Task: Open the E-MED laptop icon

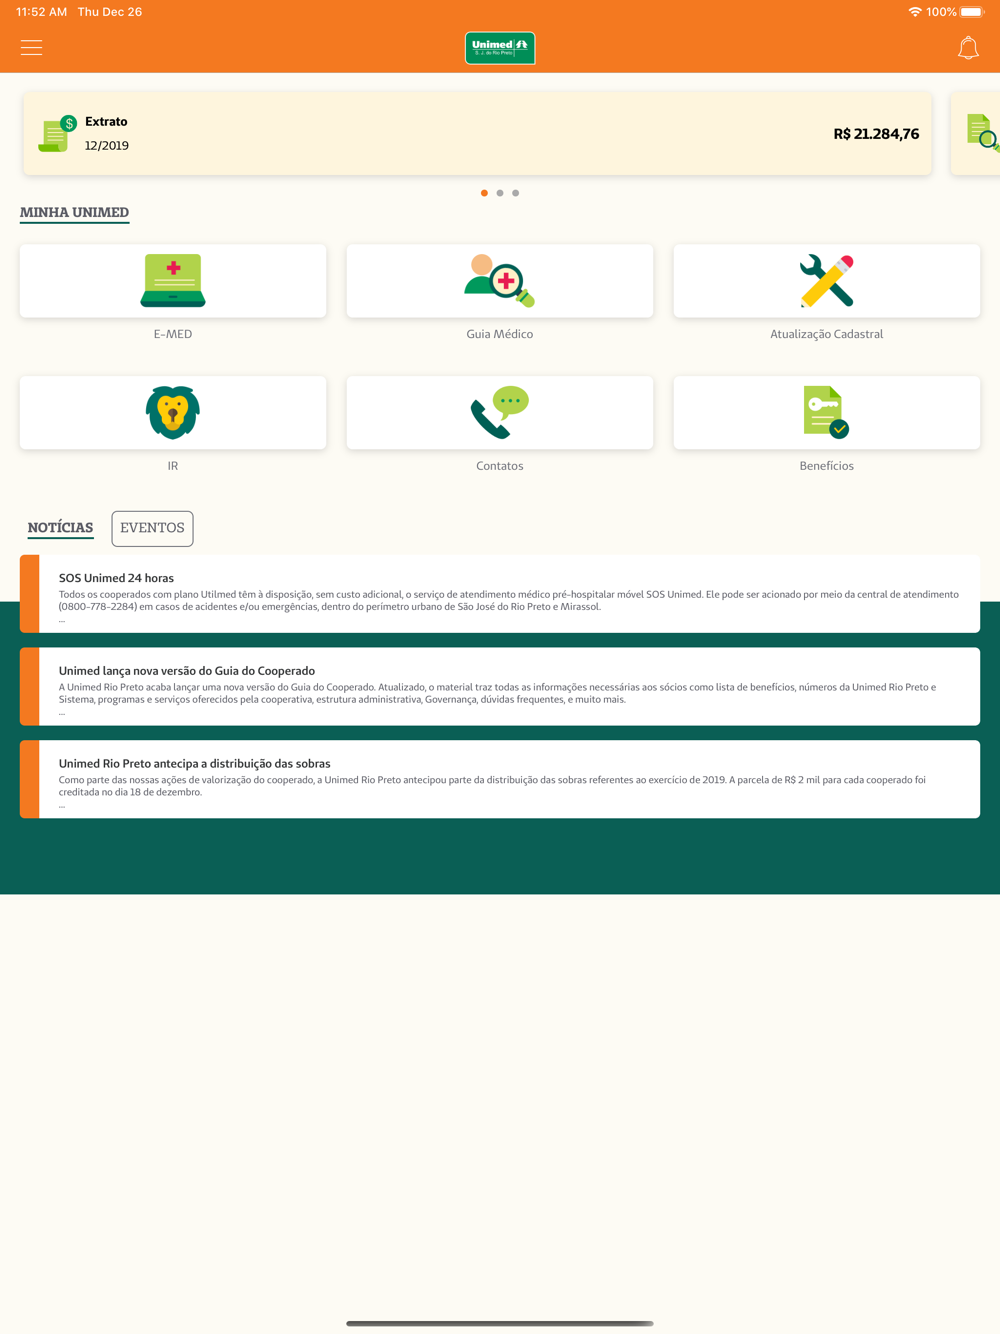Action: tap(173, 281)
